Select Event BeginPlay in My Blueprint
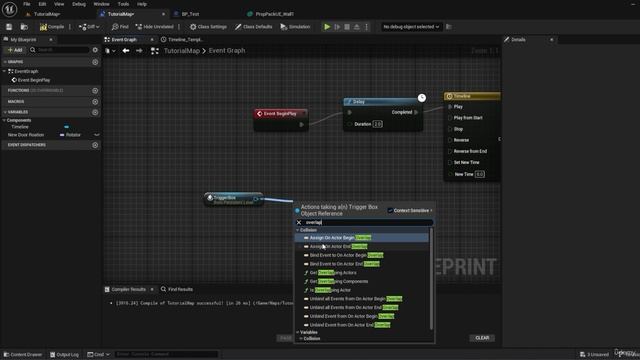The height and width of the screenshot is (360, 640). [x=34, y=80]
